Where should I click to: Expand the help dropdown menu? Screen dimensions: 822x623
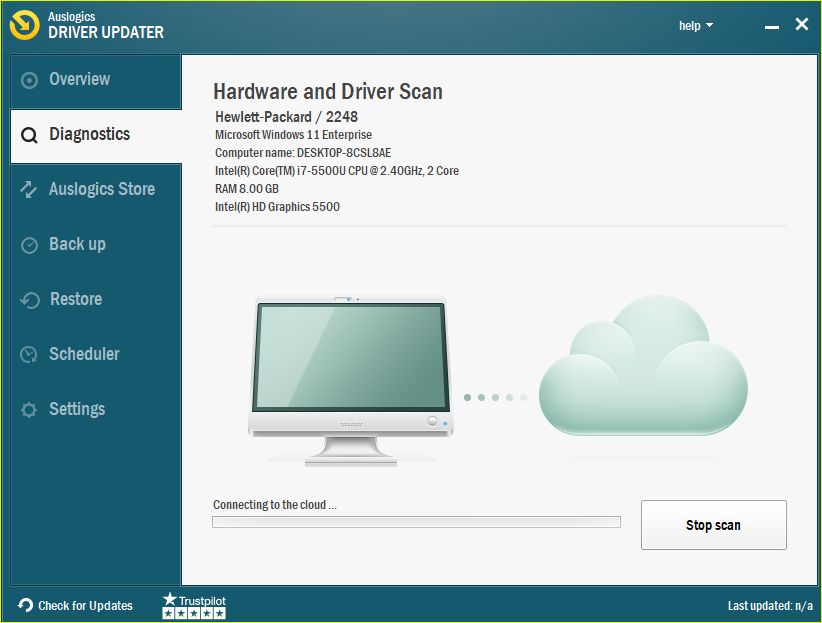click(x=696, y=26)
